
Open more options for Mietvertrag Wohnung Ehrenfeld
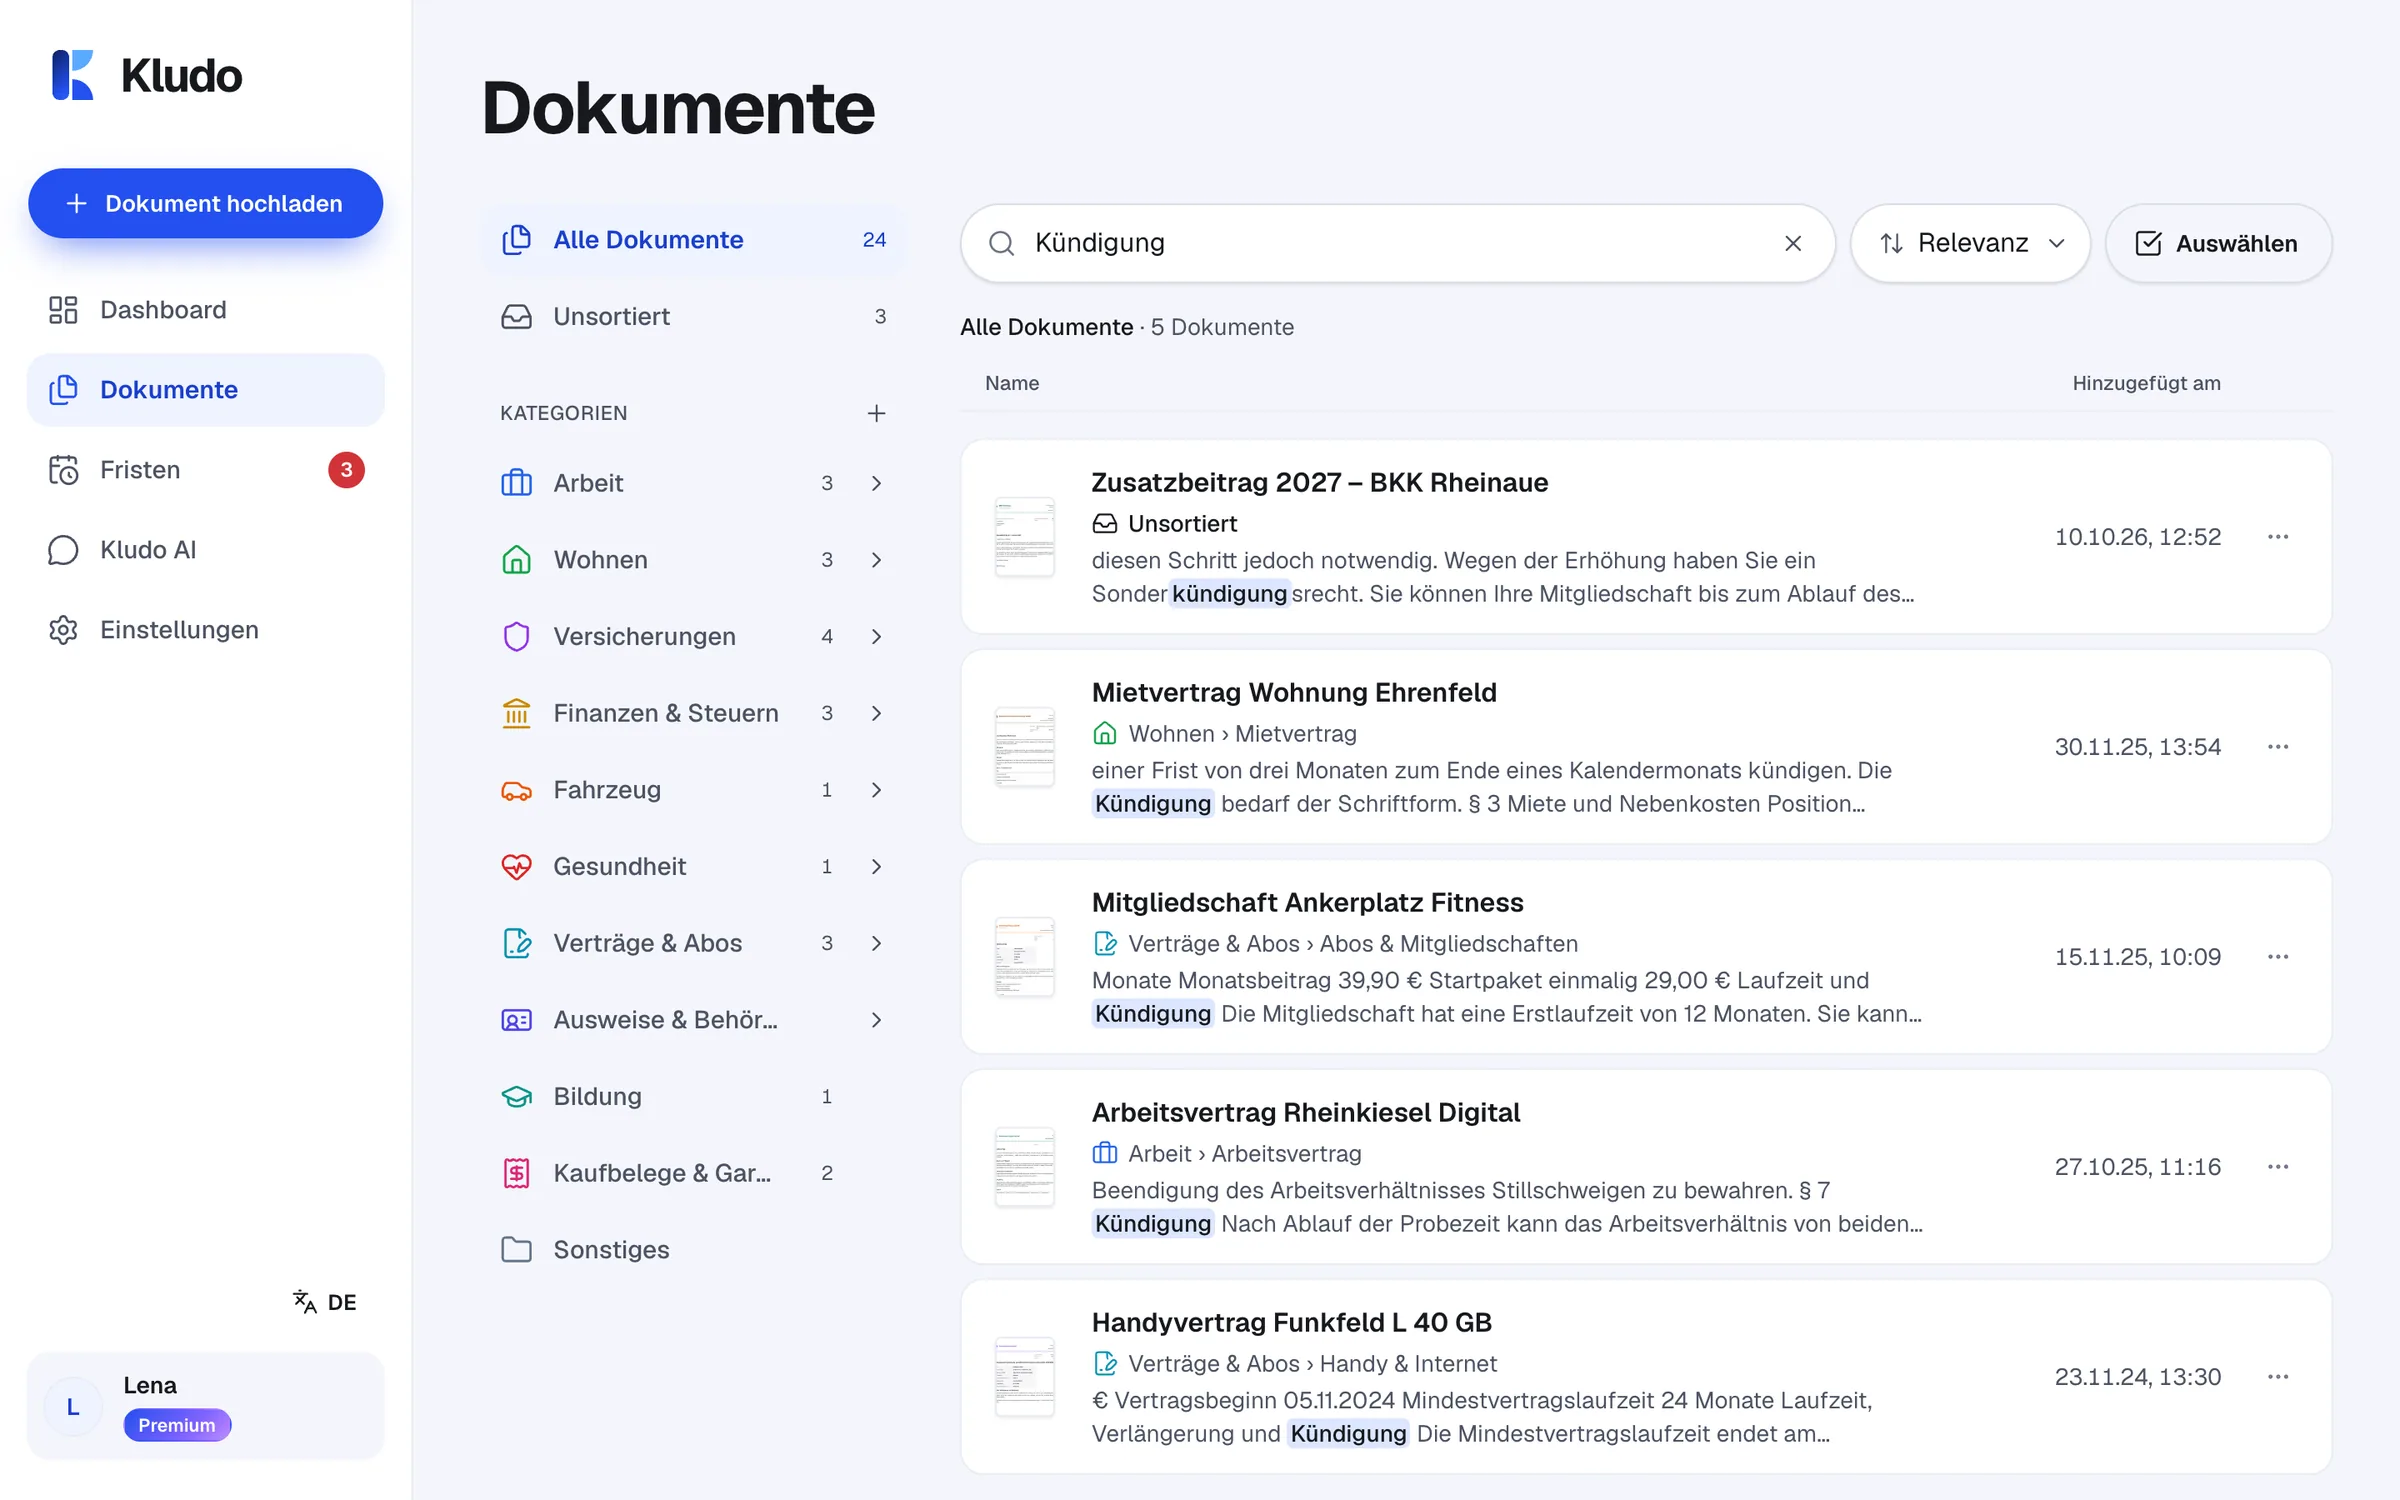[2278, 747]
